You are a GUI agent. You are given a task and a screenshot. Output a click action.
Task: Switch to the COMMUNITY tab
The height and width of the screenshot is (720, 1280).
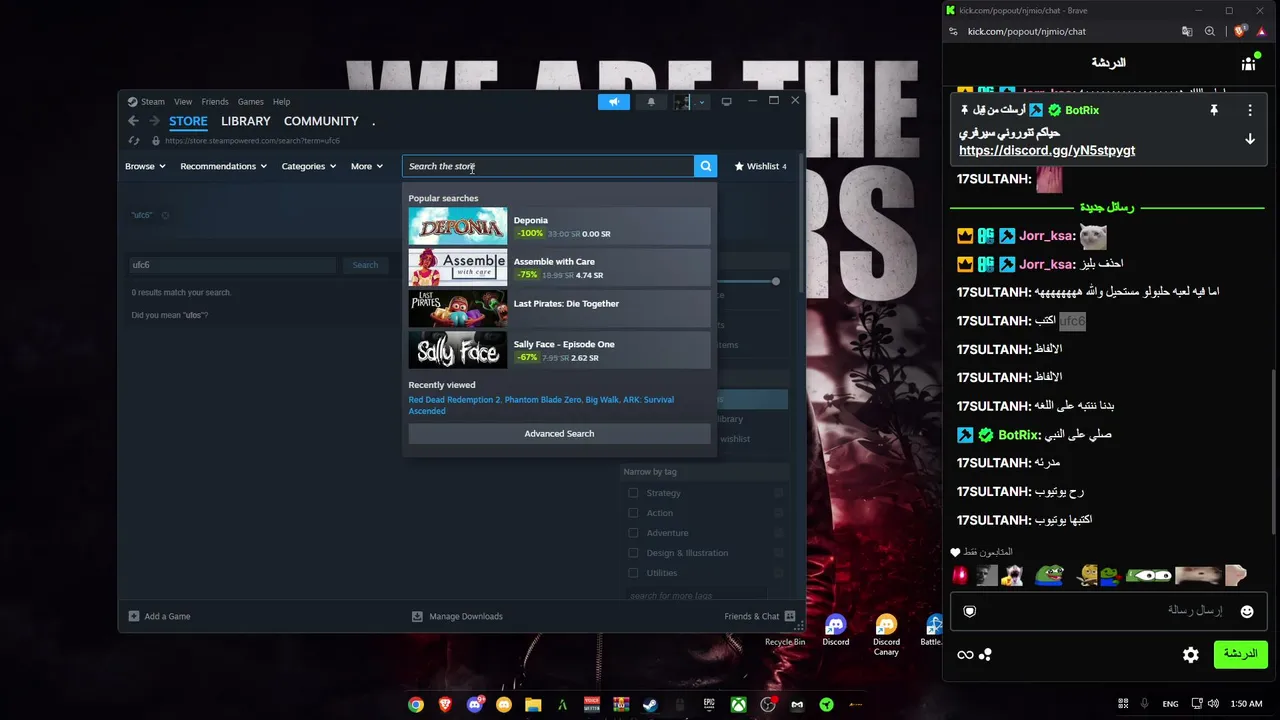(321, 121)
